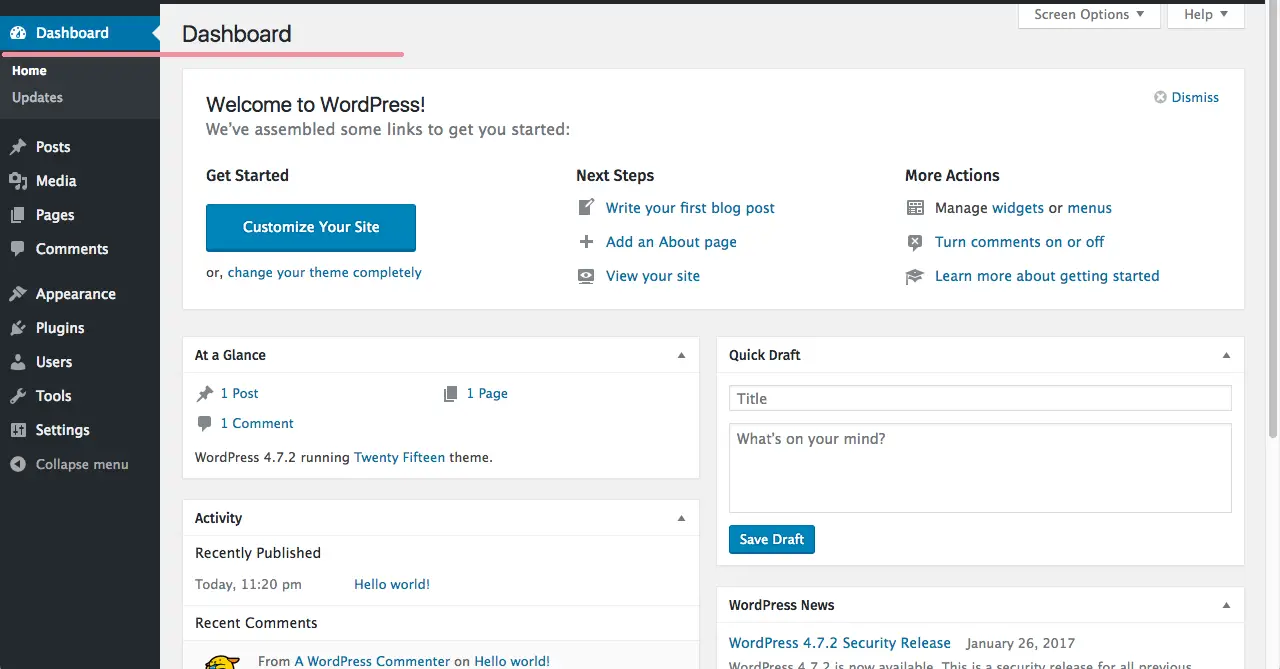Image resolution: width=1280 pixels, height=669 pixels.
Task: Collapse the Activity widget
Action: (682, 518)
